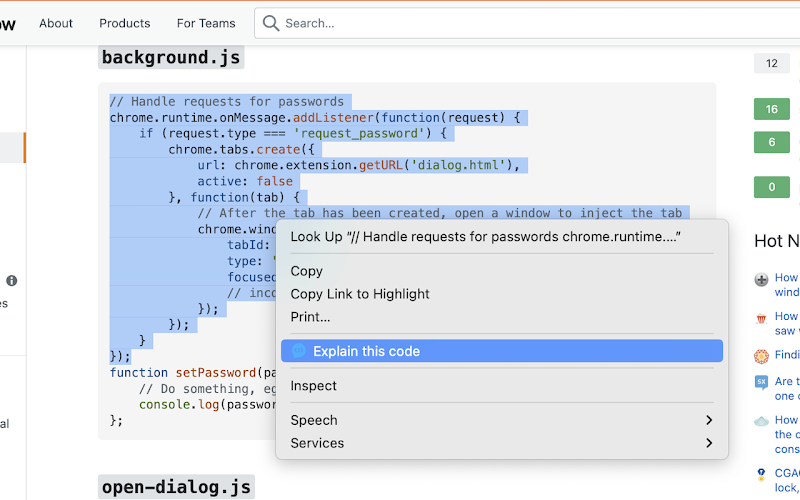Click the plus site icon in Hot Network list
The width and height of the screenshot is (800, 500).
pyautogui.click(x=761, y=280)
